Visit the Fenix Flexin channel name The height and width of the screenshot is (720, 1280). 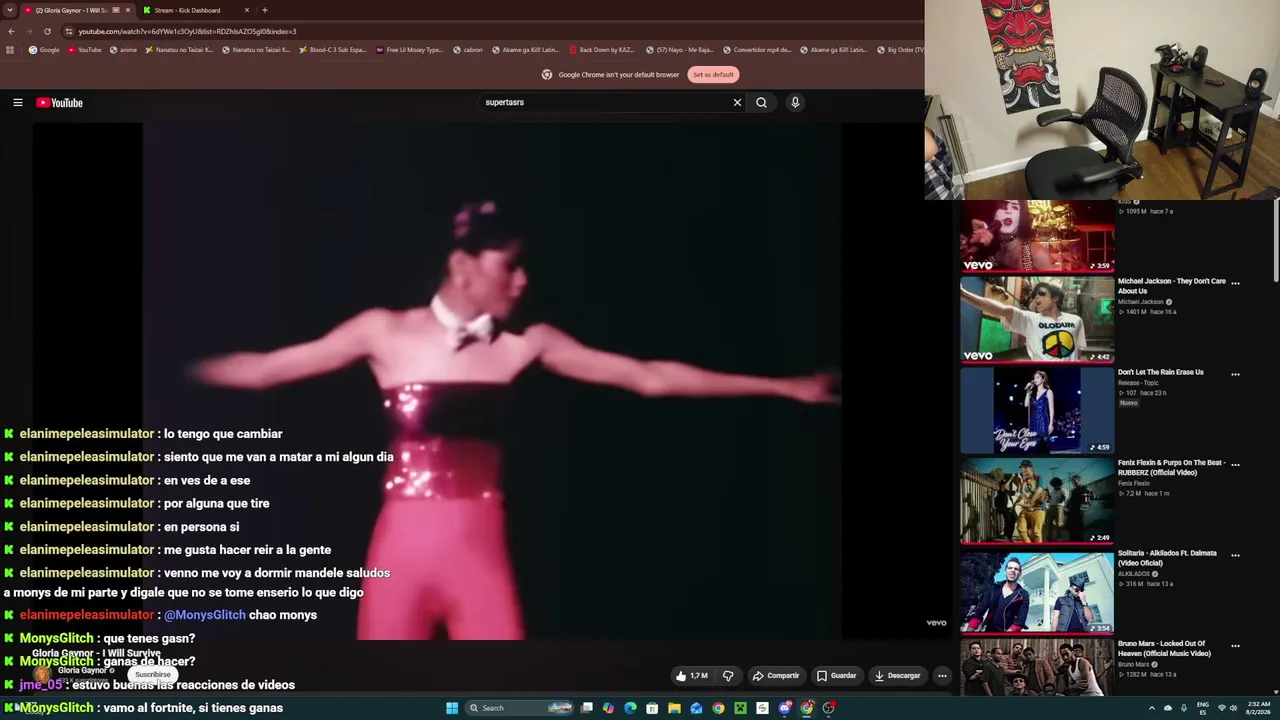pos(1134,483)
